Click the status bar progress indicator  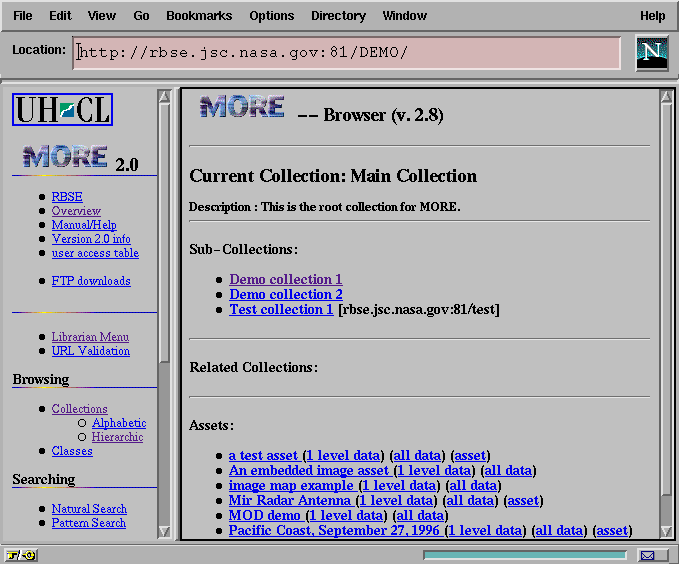pyautogui.click(x=524, y=555)
